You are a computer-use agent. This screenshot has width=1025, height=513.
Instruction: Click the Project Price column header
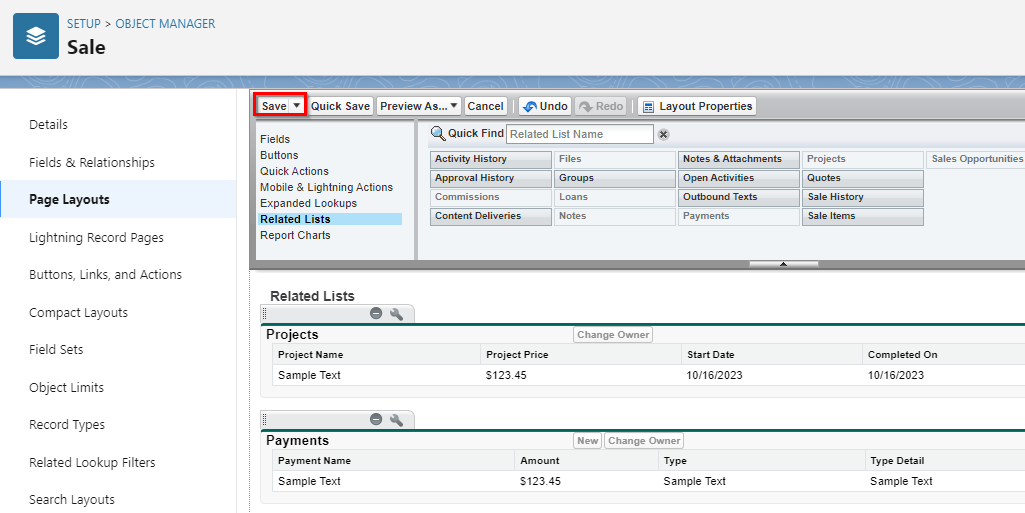coord(517,355)
